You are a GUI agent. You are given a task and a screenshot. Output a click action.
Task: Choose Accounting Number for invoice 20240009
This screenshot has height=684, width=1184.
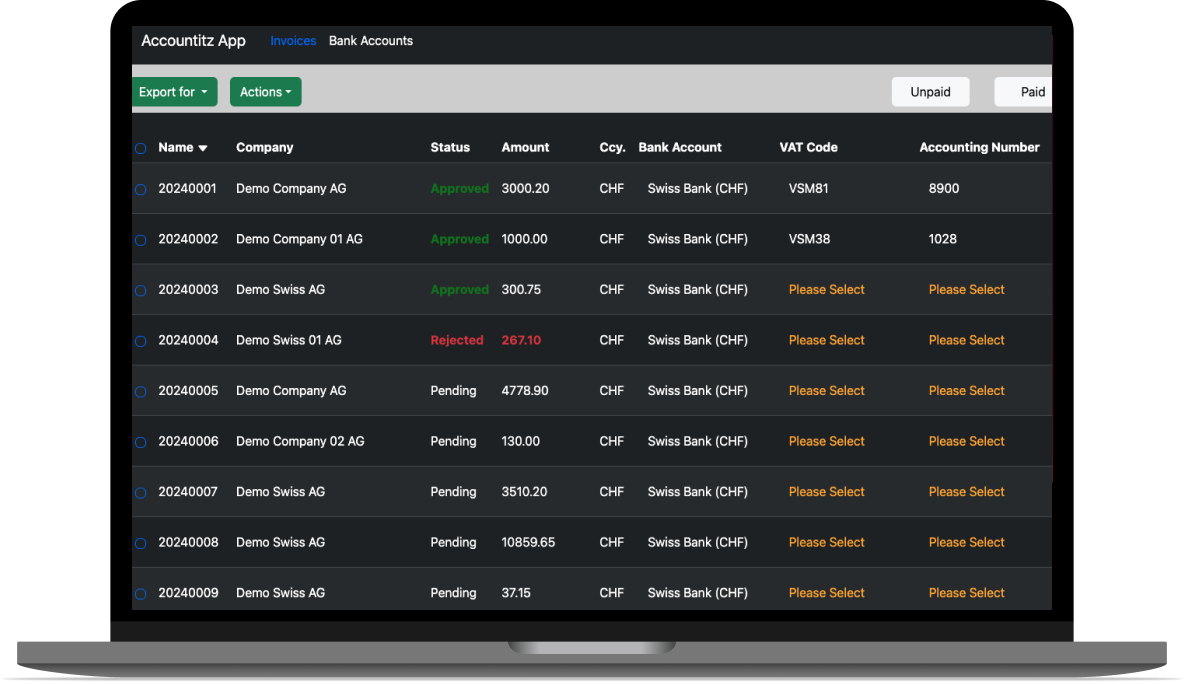tap(967, 593)
